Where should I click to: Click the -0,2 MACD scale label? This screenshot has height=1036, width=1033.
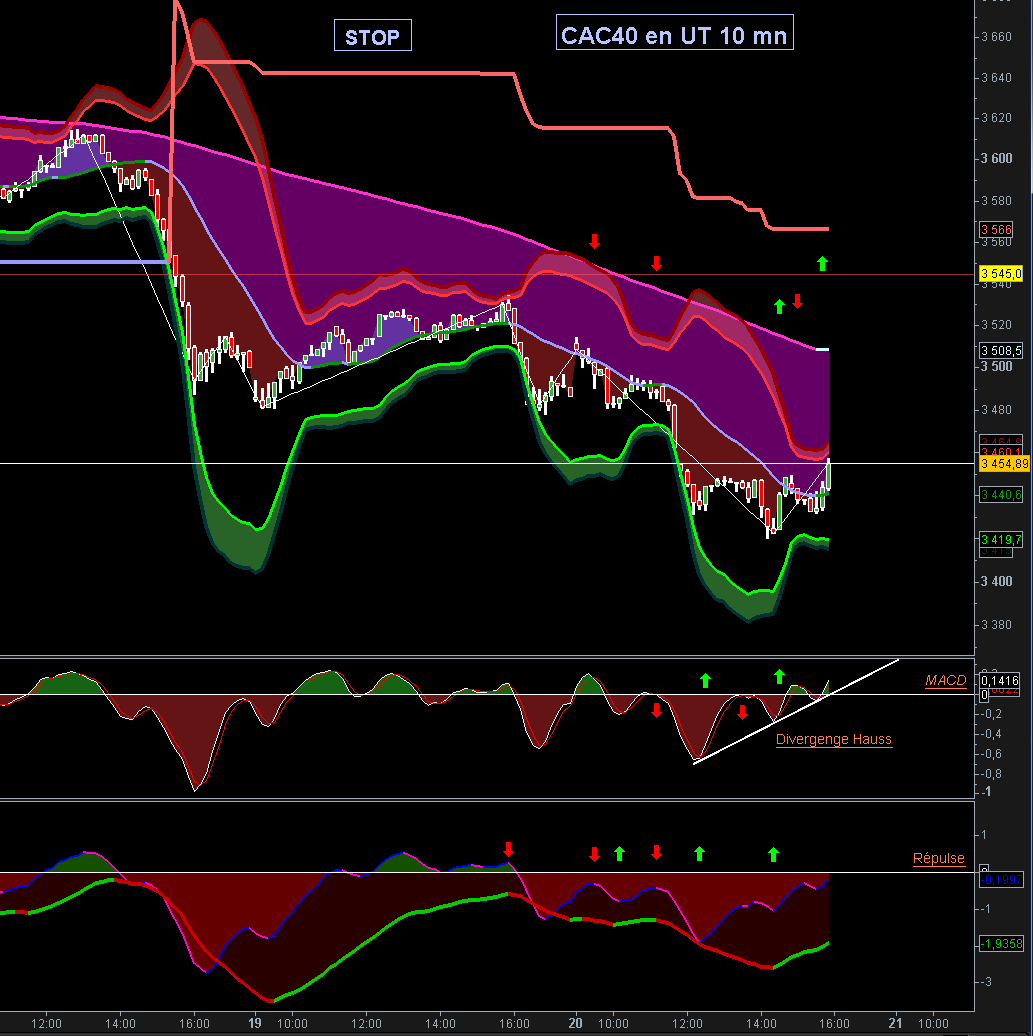click(x=991, y=714)
